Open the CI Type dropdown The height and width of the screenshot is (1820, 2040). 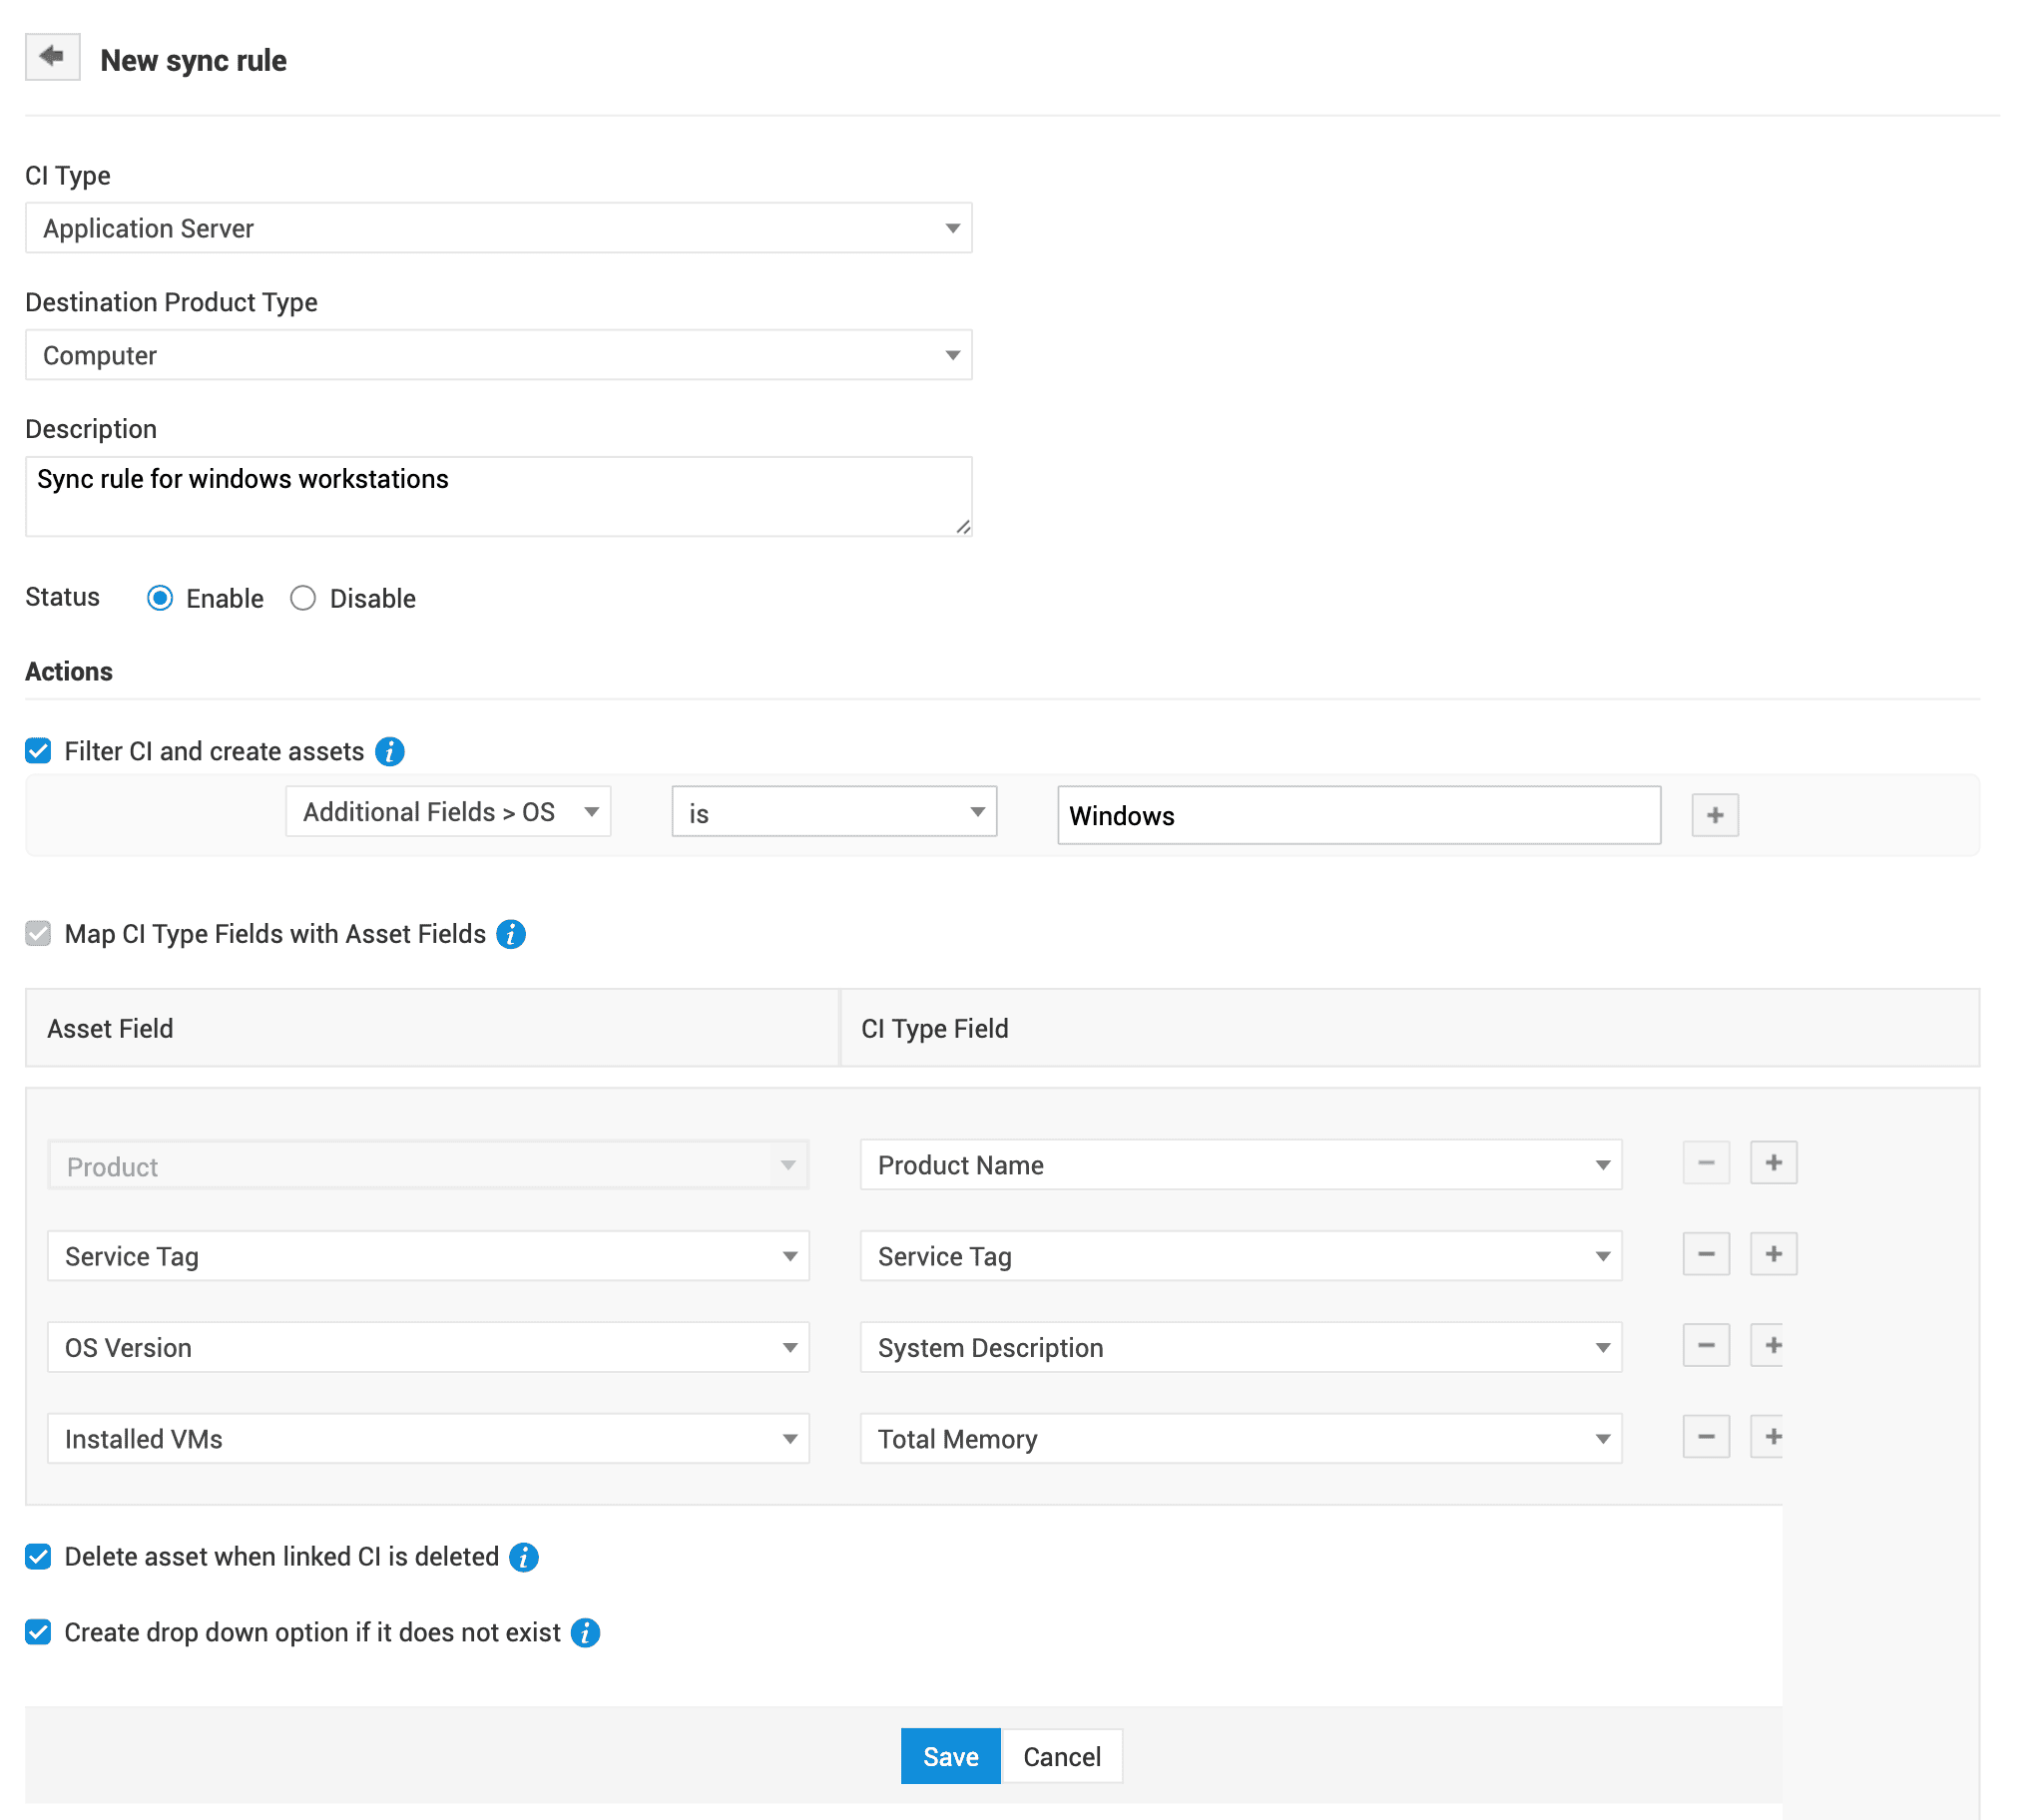click(x=498, y=229)
